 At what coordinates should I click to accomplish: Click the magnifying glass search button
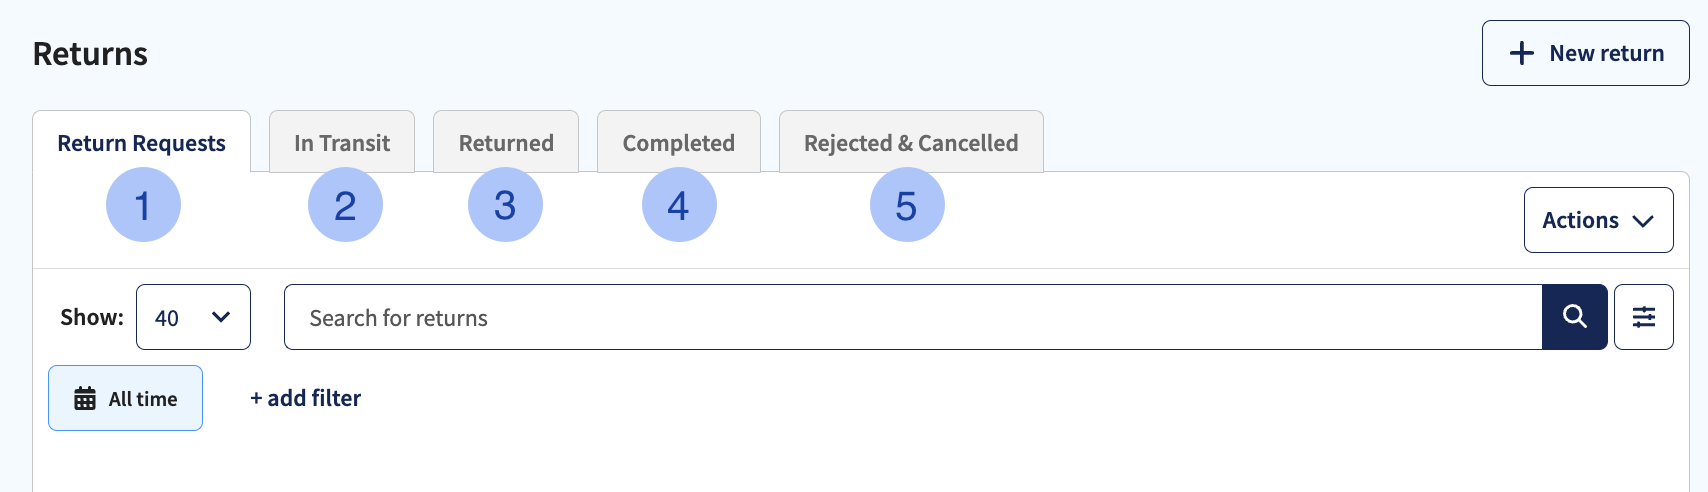point(1574,317)
